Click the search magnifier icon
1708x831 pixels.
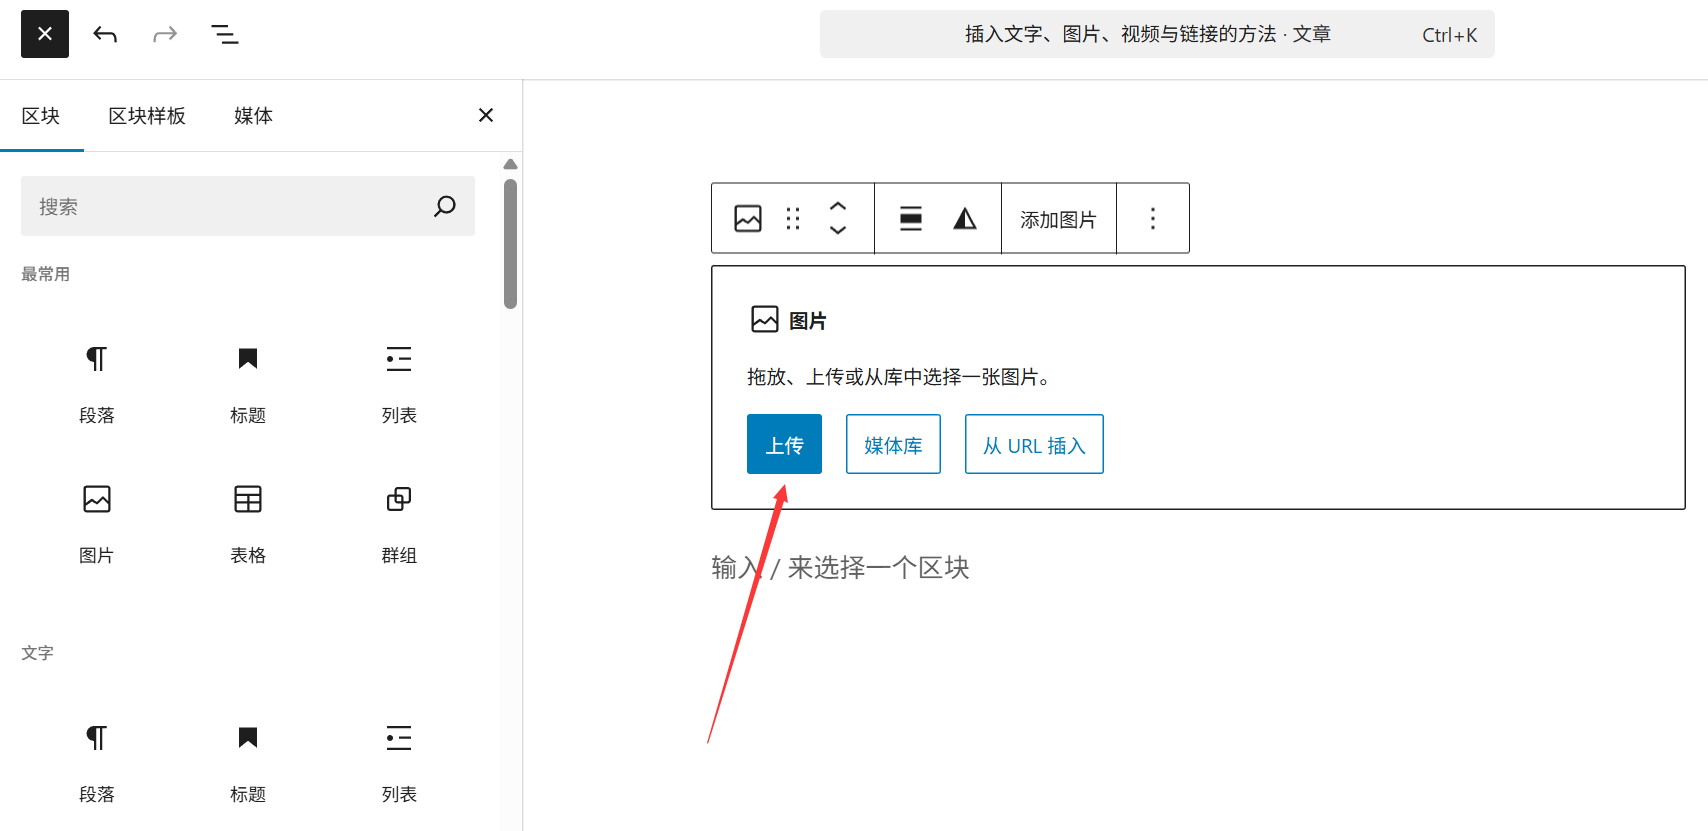[445, 206]
